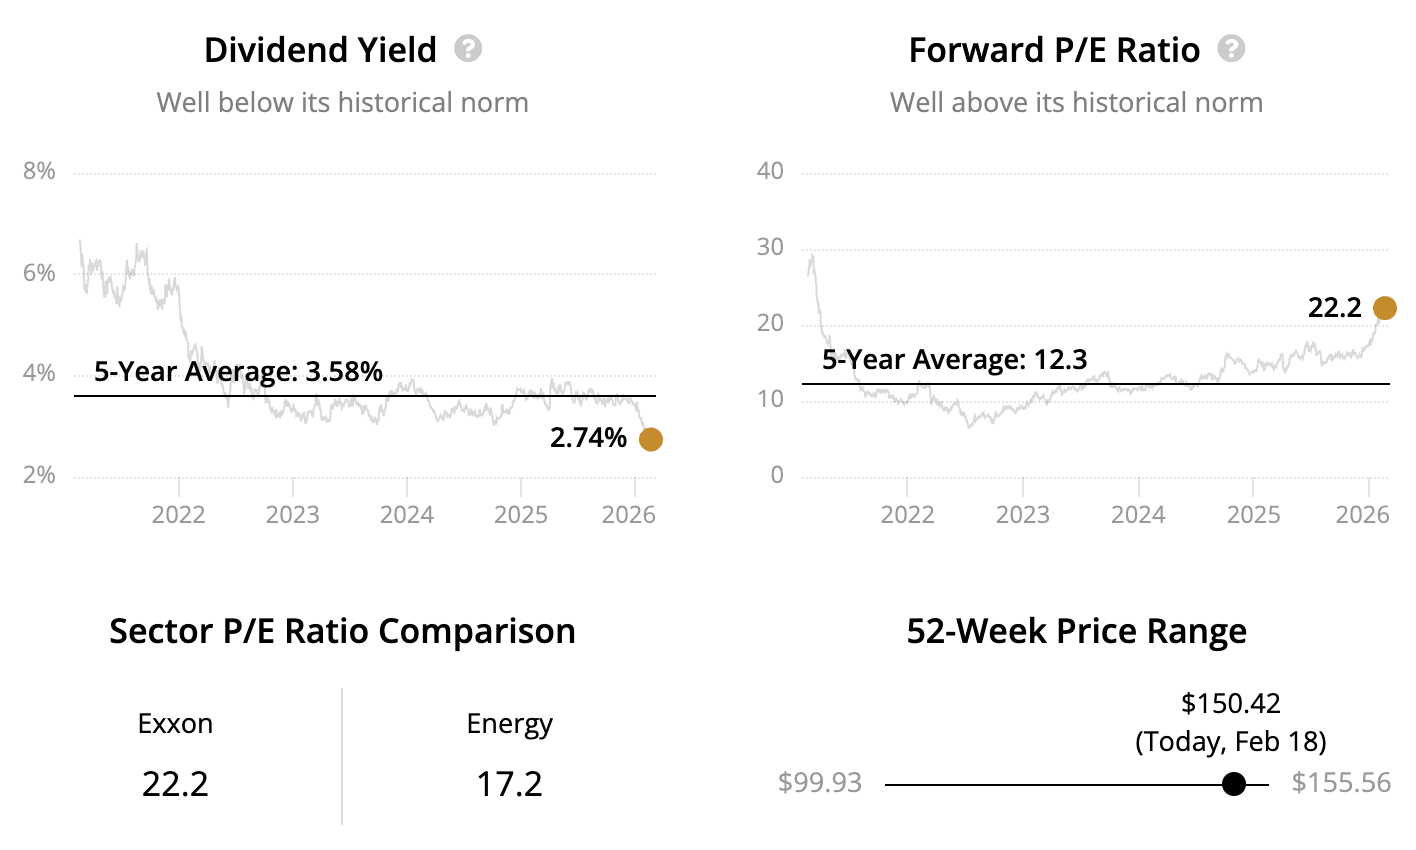Click the Sector P/E Ratio Comparison heading
Image resolution: width=1416 pixels, height=850 pixels.
(x=342, y=632)
